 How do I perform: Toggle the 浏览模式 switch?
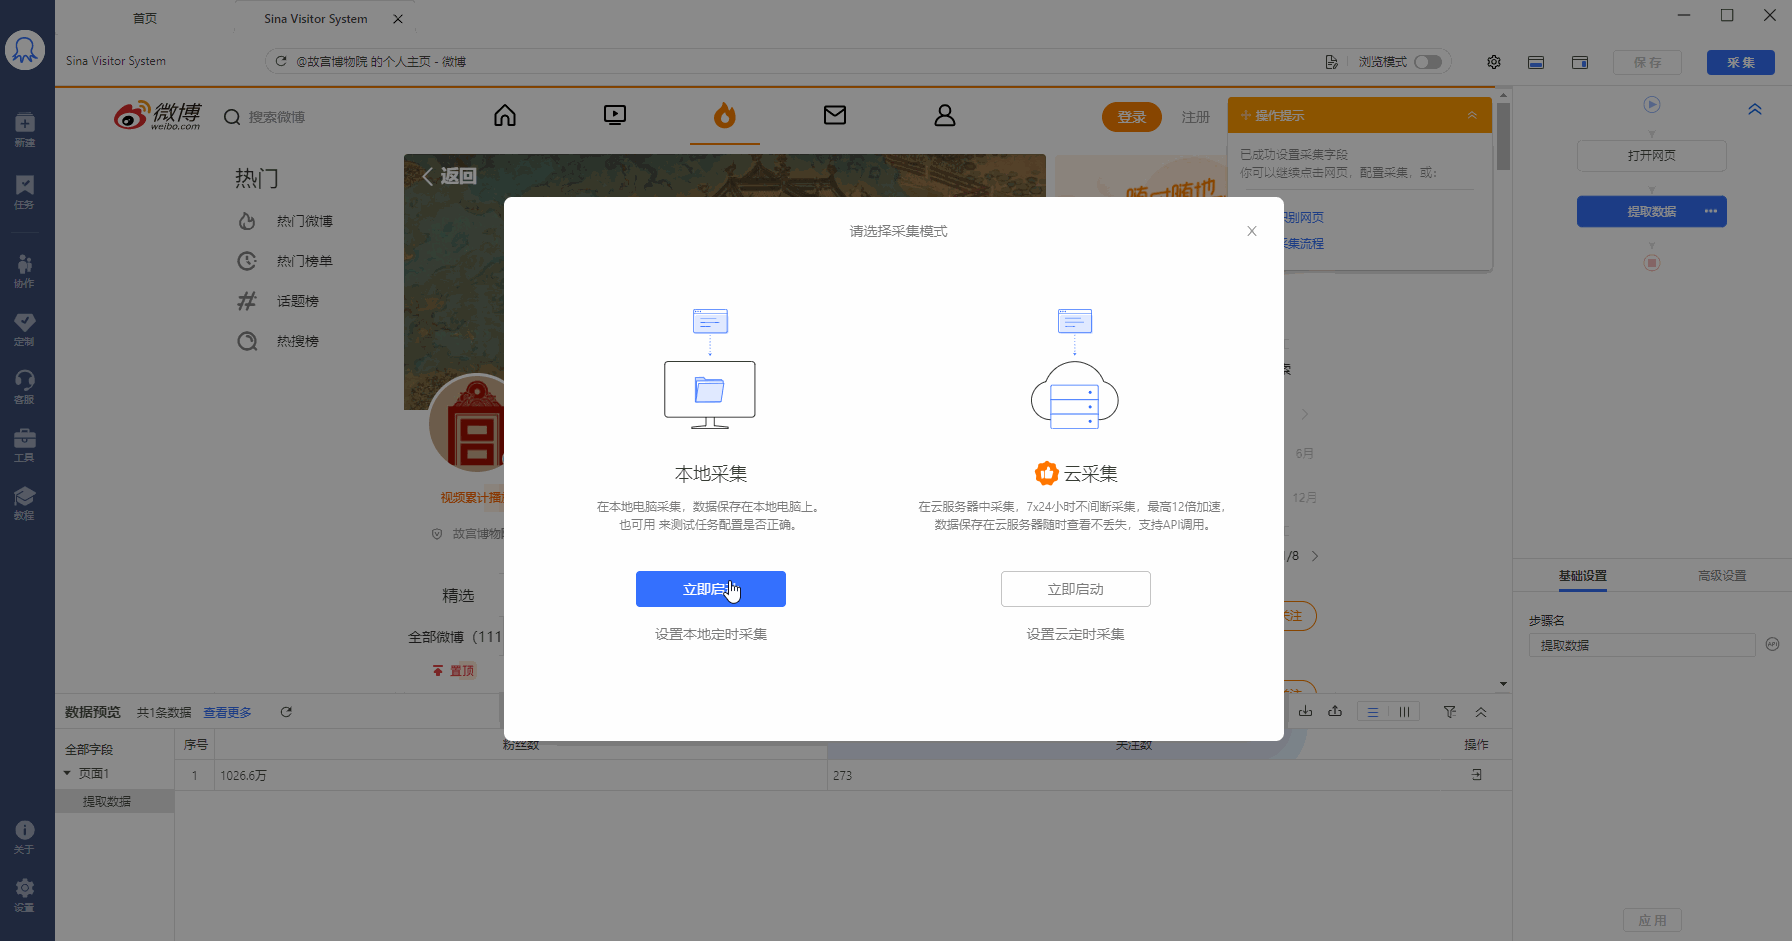[1428, 62]
